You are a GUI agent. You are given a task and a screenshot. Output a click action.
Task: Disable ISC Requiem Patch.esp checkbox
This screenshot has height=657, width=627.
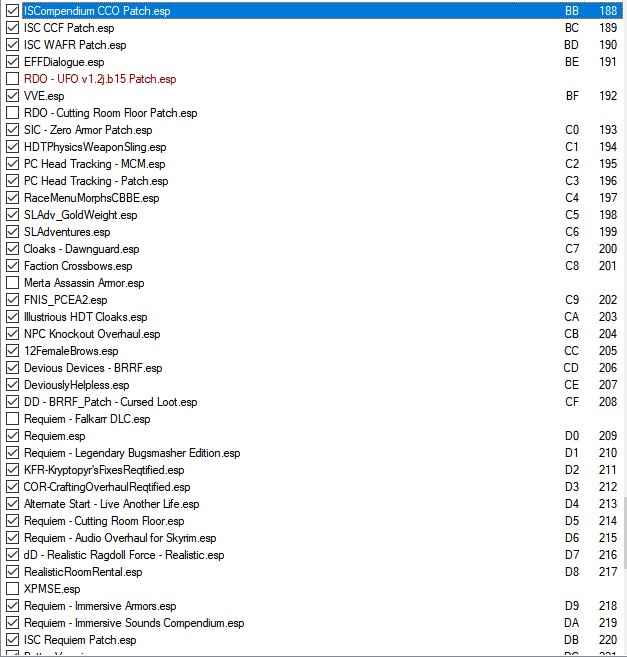point(13,640)
